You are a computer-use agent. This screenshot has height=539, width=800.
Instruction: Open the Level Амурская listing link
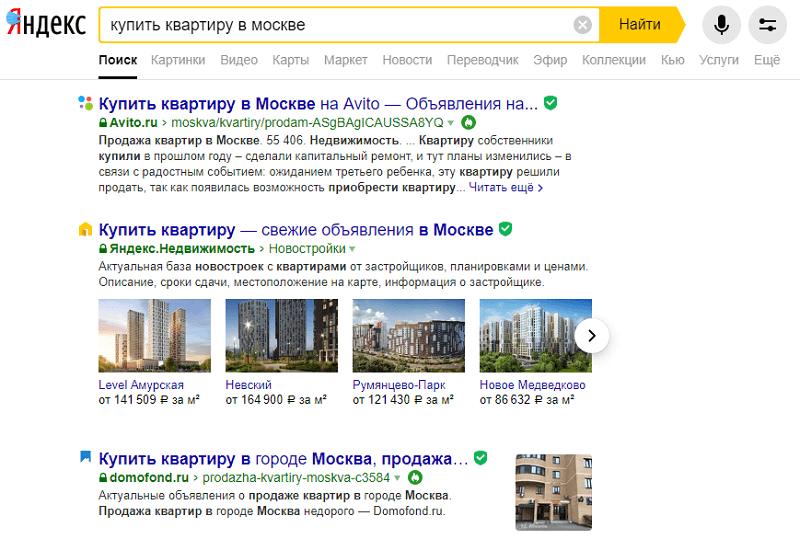pos(141,385)
